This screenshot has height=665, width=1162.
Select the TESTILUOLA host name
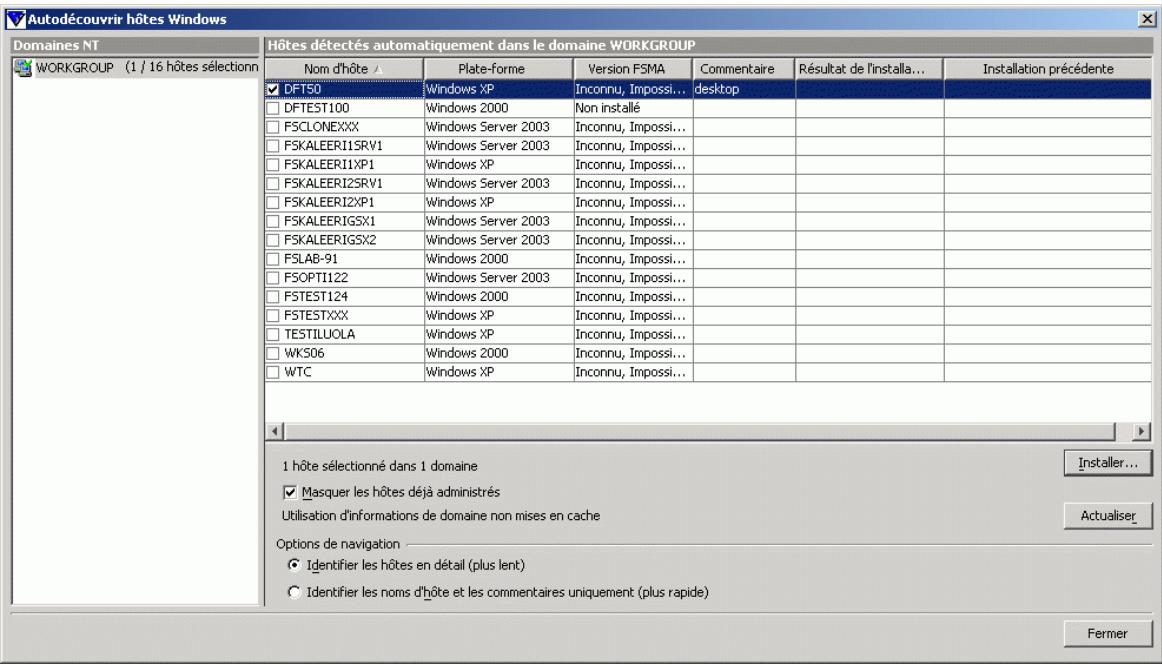319,334
